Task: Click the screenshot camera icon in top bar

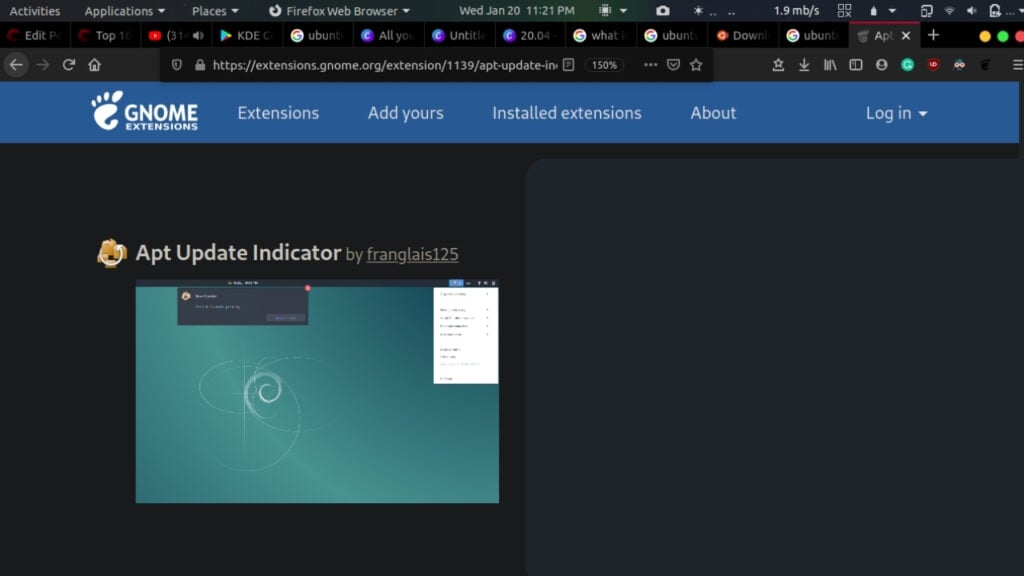Action: [x=663, y=10]
